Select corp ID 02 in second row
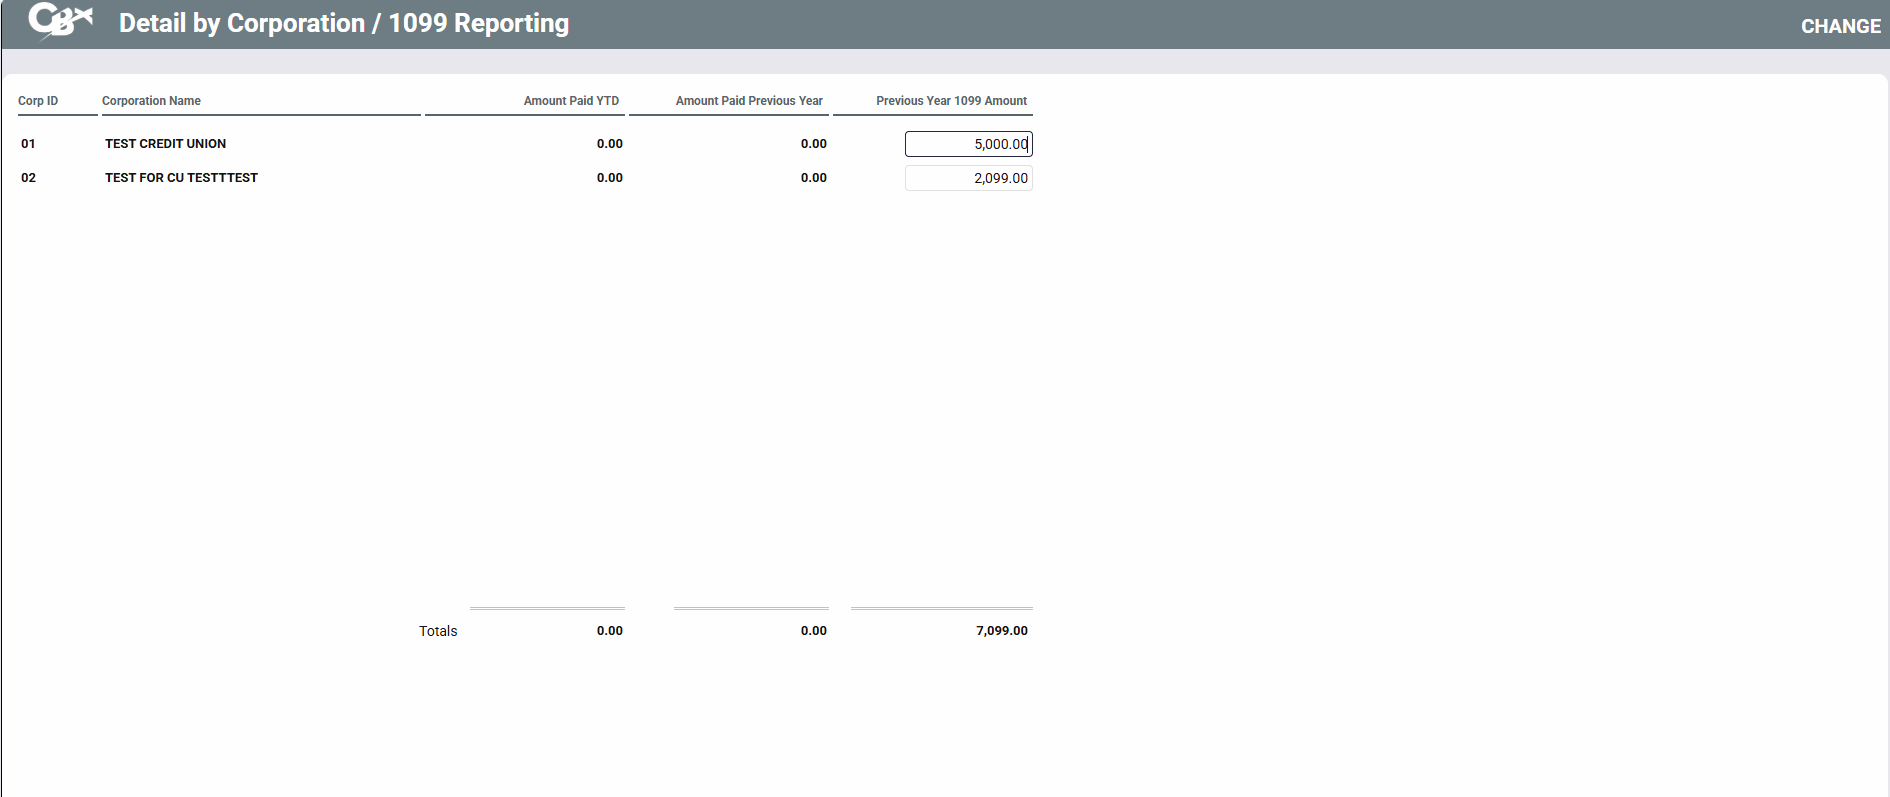This screenshot has height=797, width=1890. (x=28, y=178)
